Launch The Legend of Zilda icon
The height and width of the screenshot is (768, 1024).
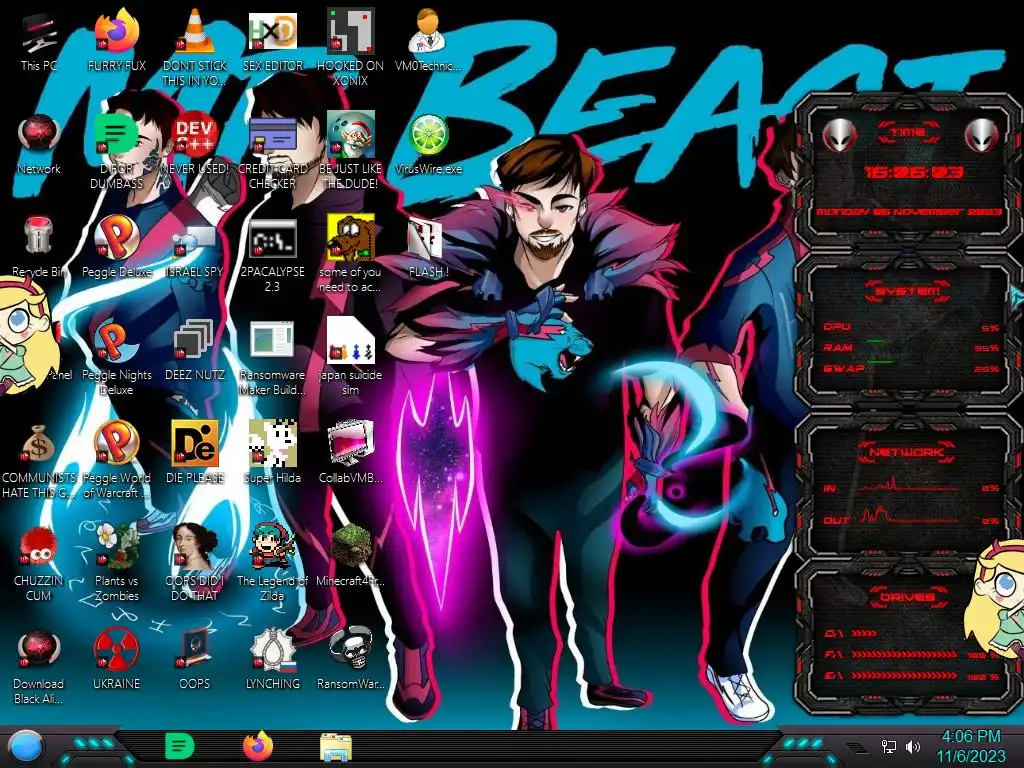pyautogui.click(x=273, y=563)
